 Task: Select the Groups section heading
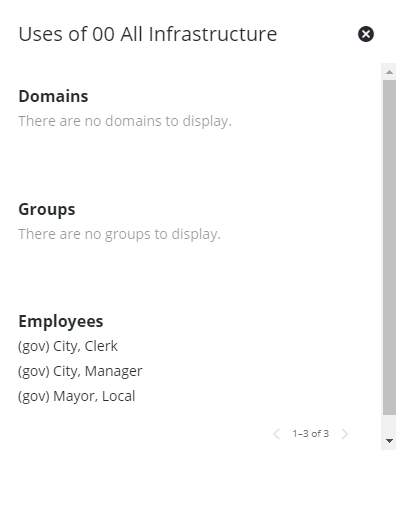tap(47, 210)
